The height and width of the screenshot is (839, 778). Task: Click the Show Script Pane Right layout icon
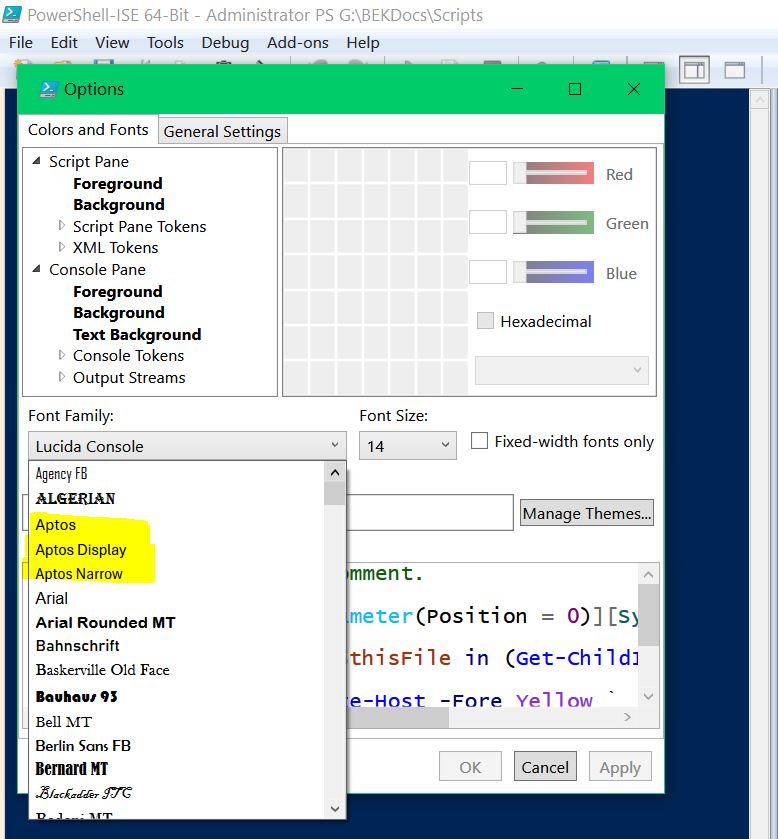[694, 69]
